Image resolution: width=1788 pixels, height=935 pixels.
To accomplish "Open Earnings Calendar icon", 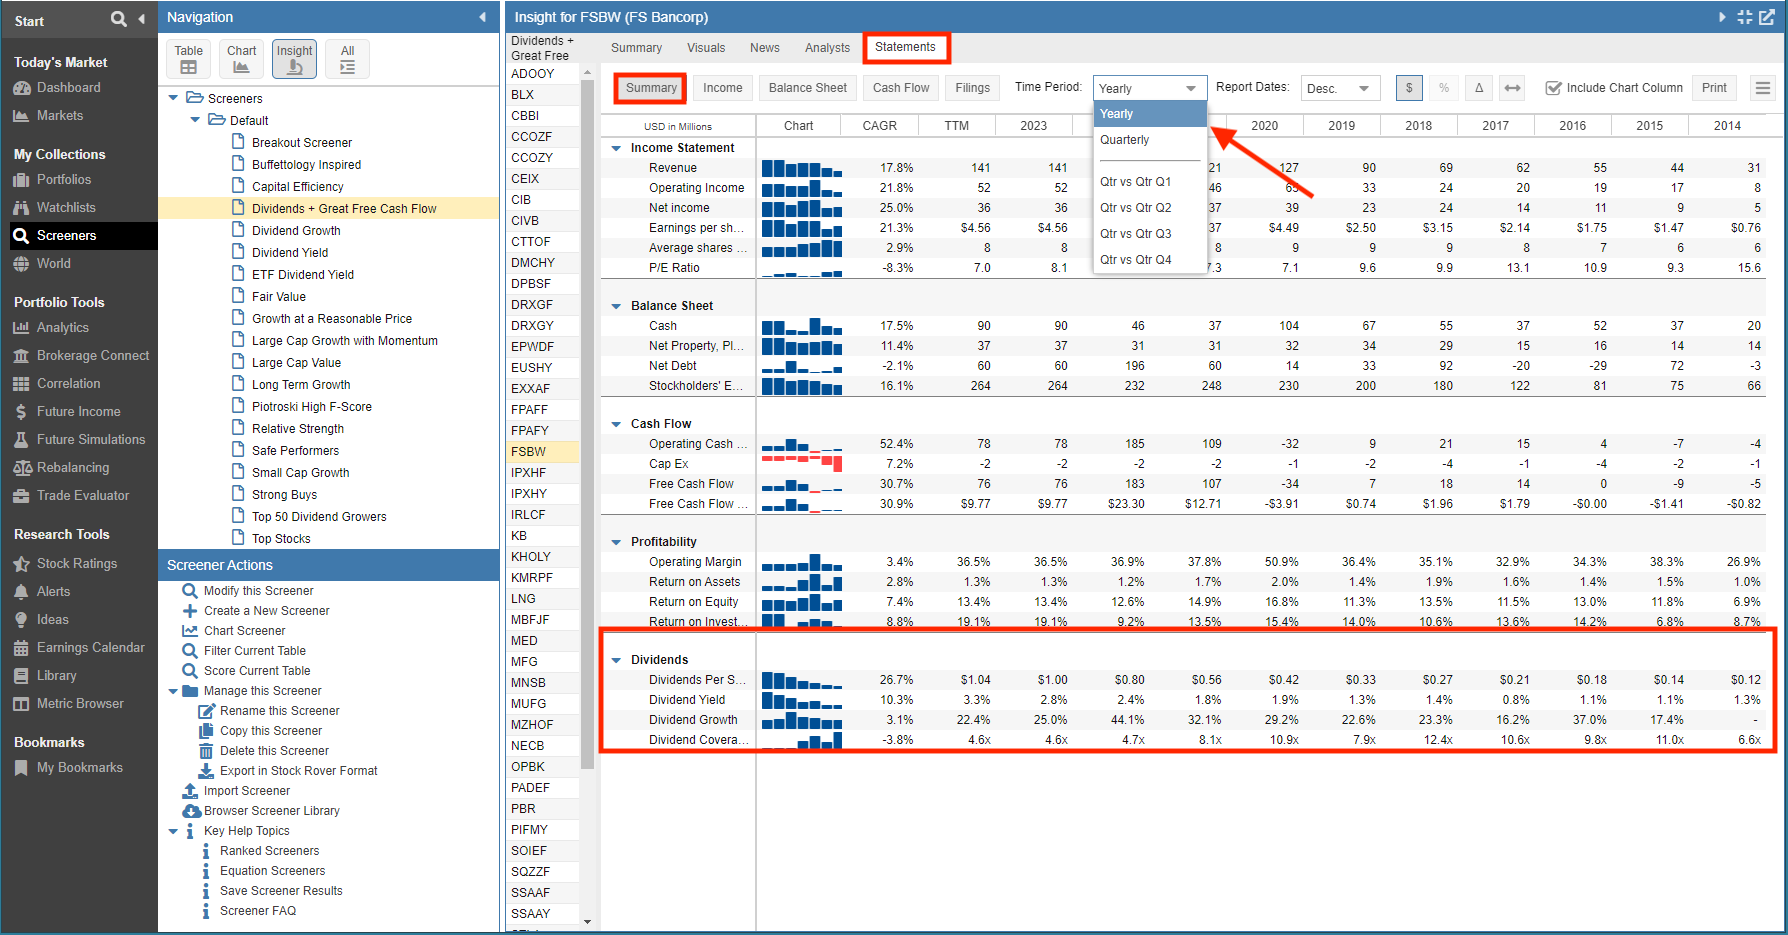I will [22, 648].
